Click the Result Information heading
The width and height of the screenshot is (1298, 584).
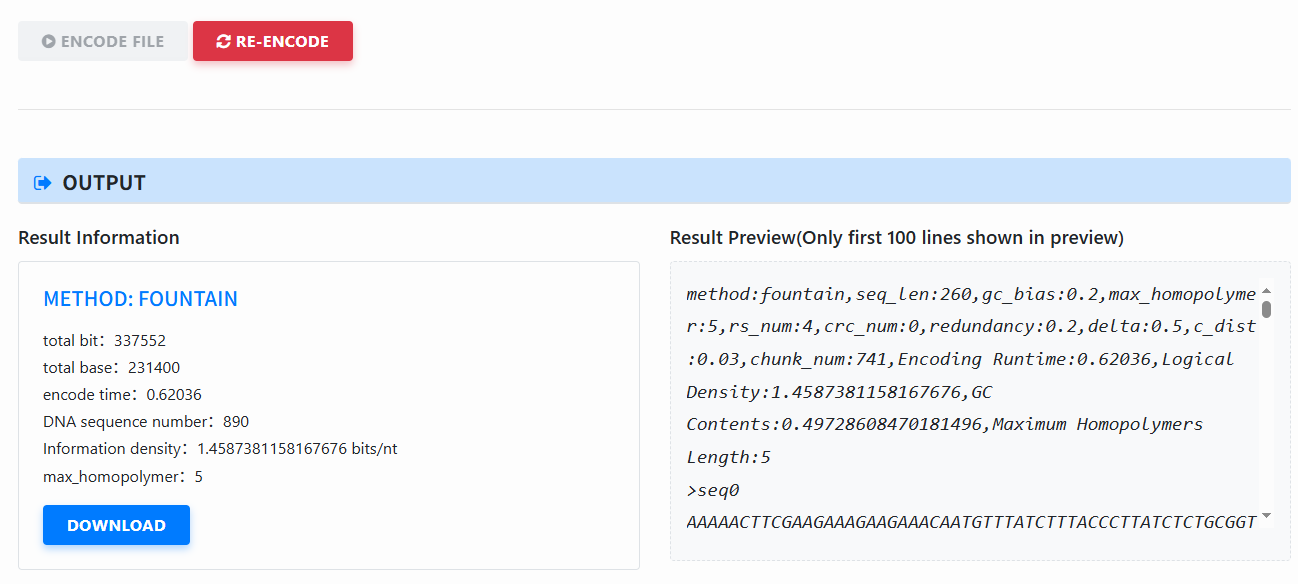(x=99, y=238)
